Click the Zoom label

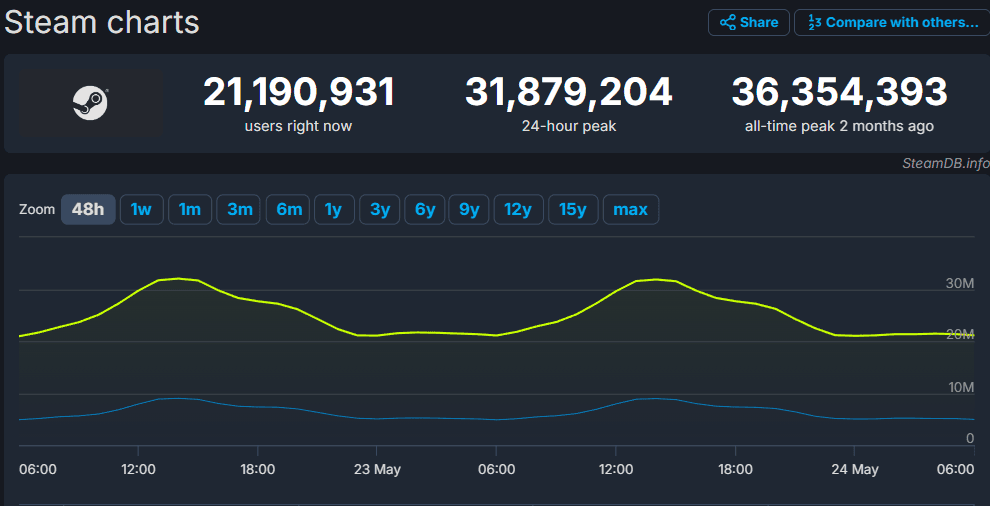coord(37,210)
